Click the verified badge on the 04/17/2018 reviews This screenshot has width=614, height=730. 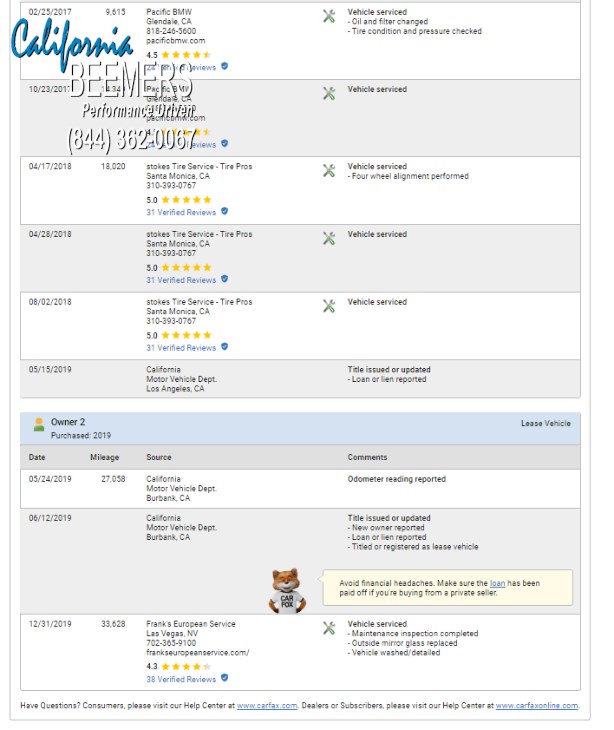[x=224, y=212]
